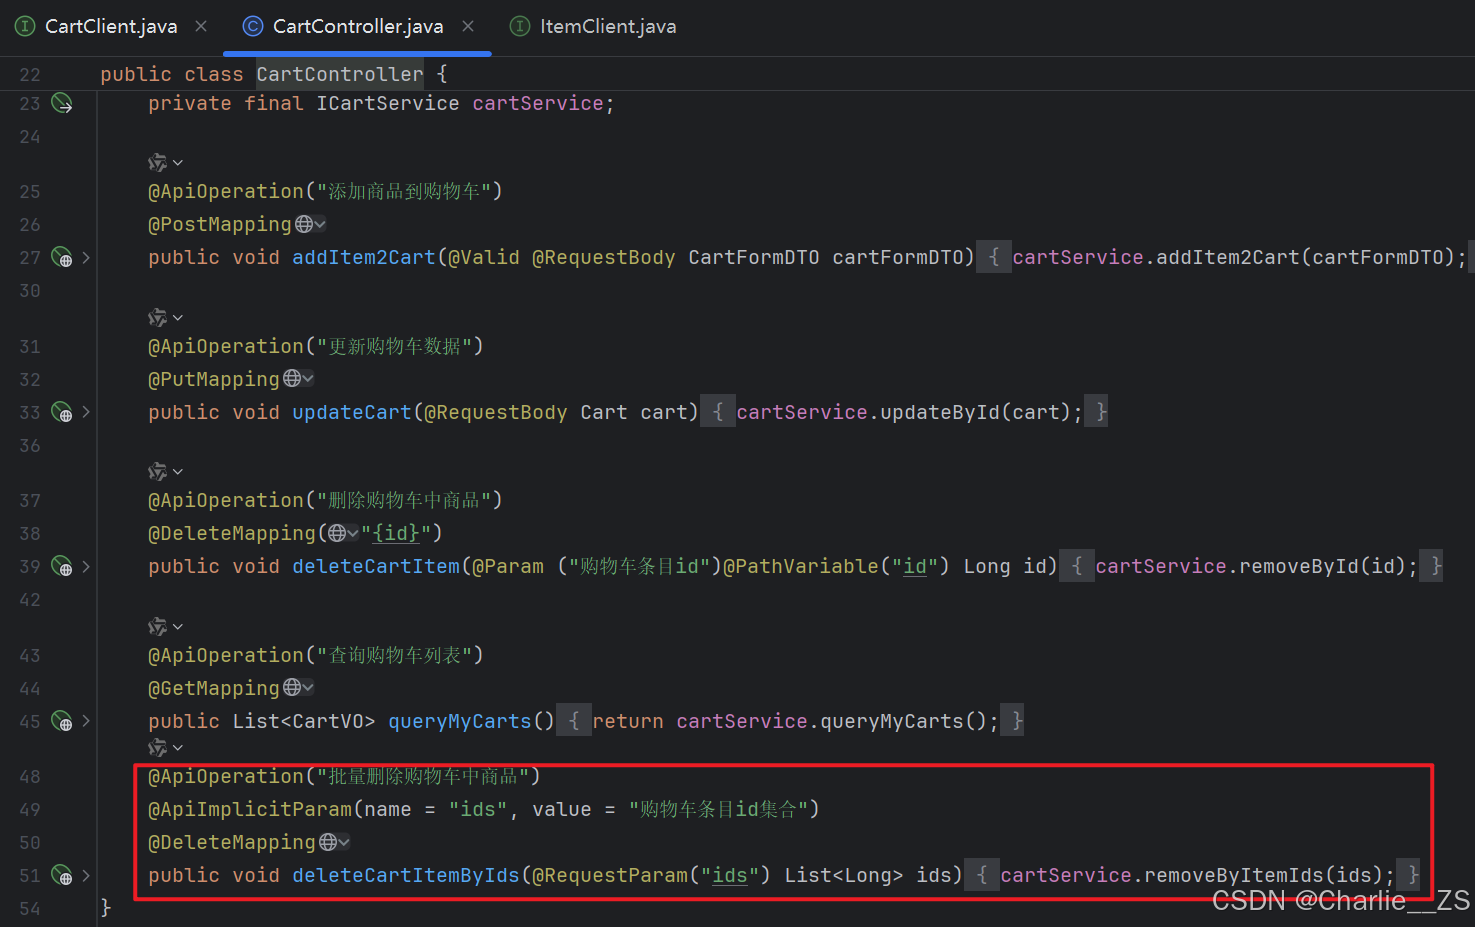Click the ICartService type on line 23
The image size is (1475, 927).
pyautogui.click(x=388, y=103)
